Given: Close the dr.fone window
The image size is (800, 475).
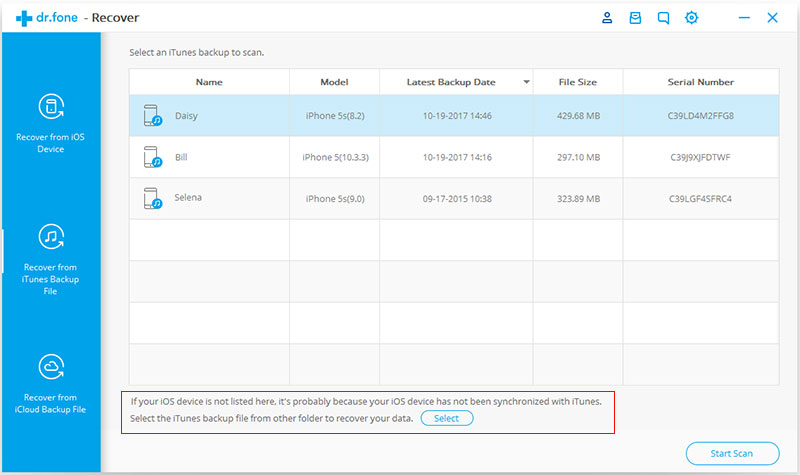Looking at the screenshot, I should [772, 18].
